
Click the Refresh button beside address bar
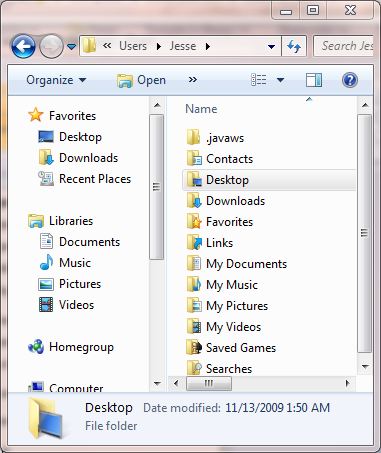294,46
